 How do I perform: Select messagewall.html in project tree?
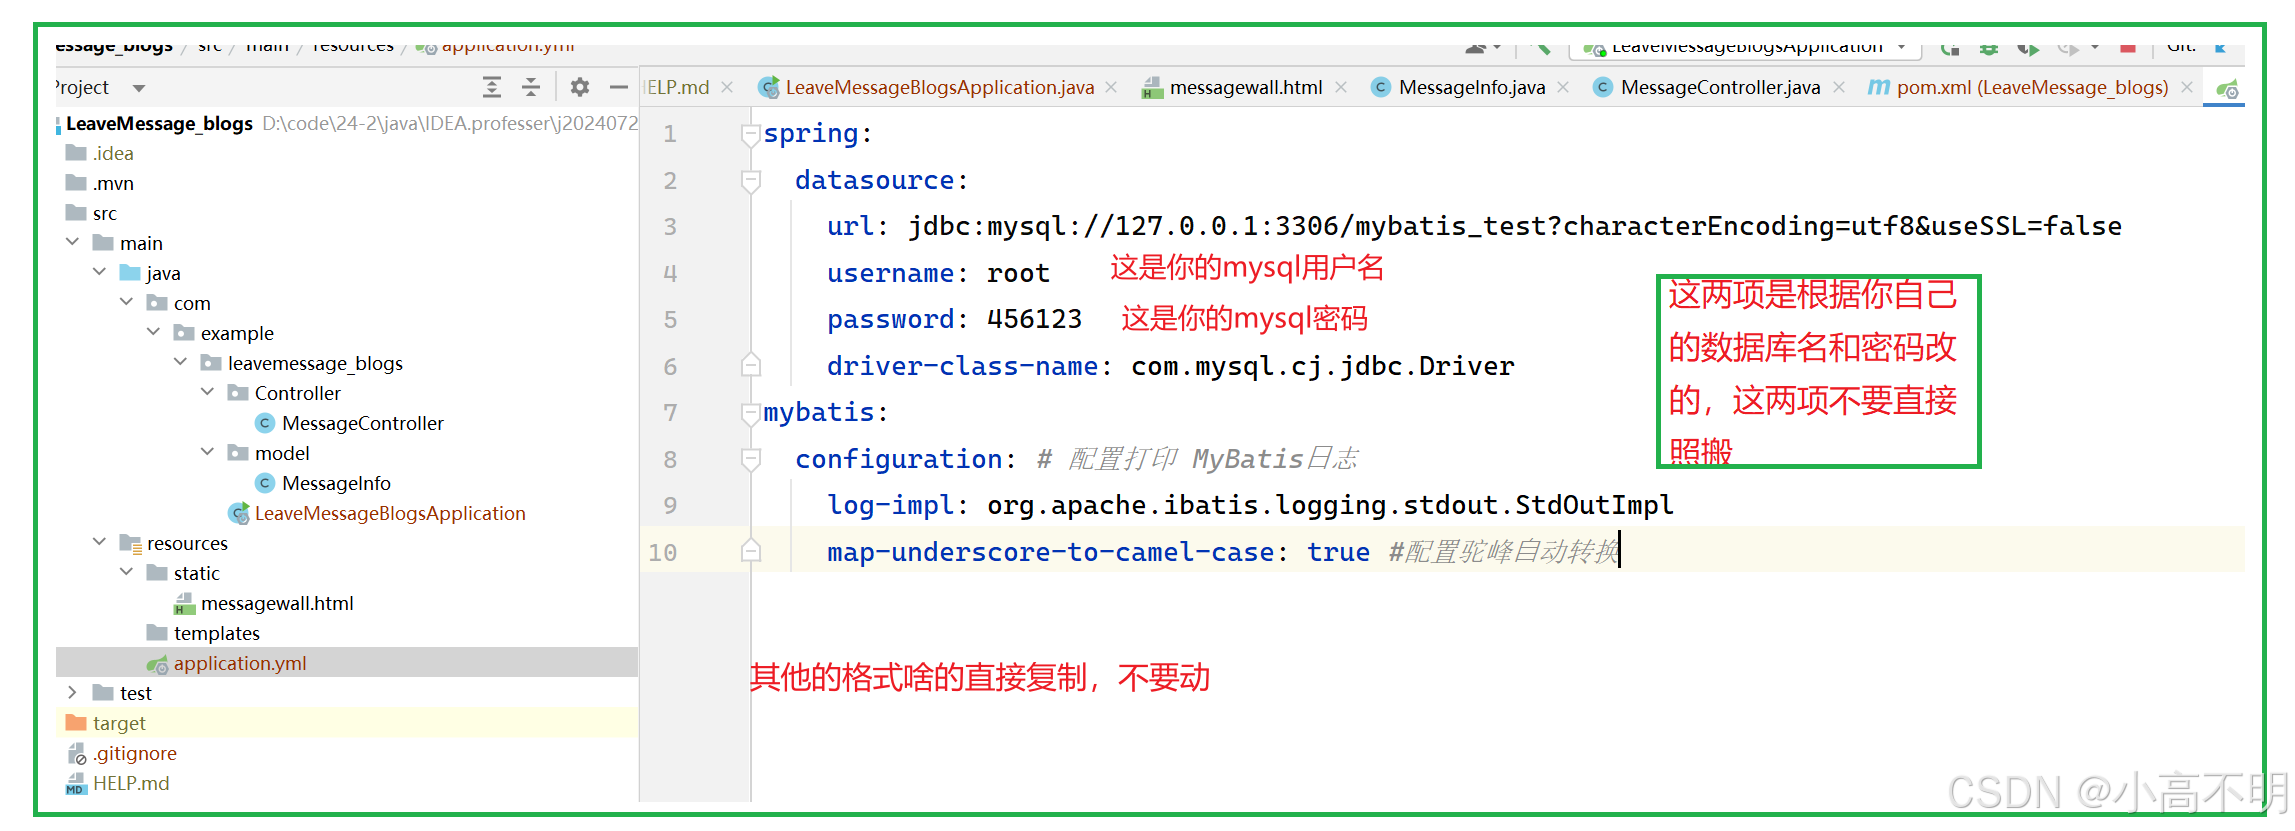pyautogui.click(x=277, y=603)
